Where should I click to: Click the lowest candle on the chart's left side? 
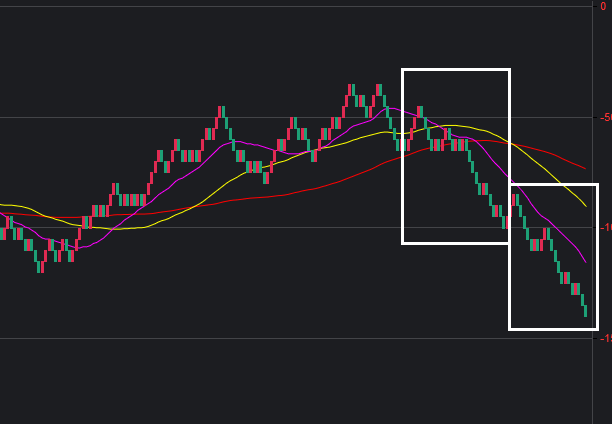pos(40,266)
